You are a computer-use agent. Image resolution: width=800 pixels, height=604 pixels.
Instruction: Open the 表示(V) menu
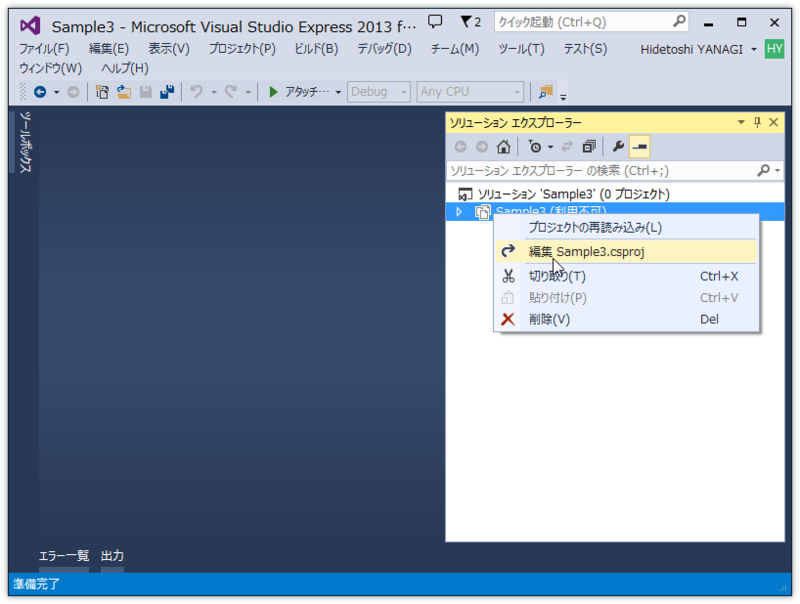pos(168,49)
